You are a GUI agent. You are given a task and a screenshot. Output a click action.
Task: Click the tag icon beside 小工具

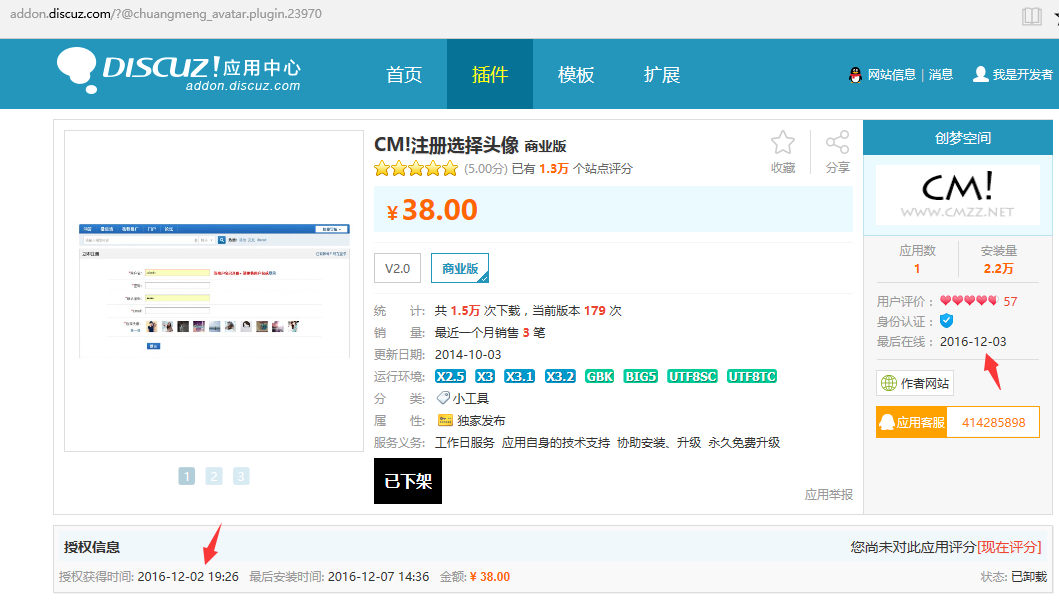[x=443, y=398]
